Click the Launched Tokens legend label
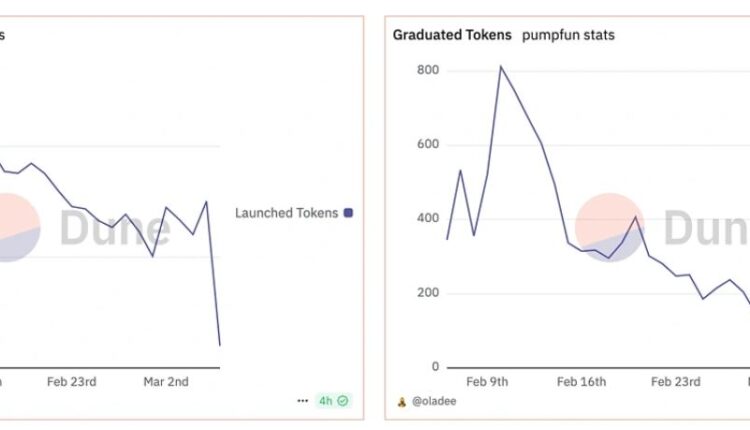The image size is (750, 430). pyautogui.click(x=287, y=212)
